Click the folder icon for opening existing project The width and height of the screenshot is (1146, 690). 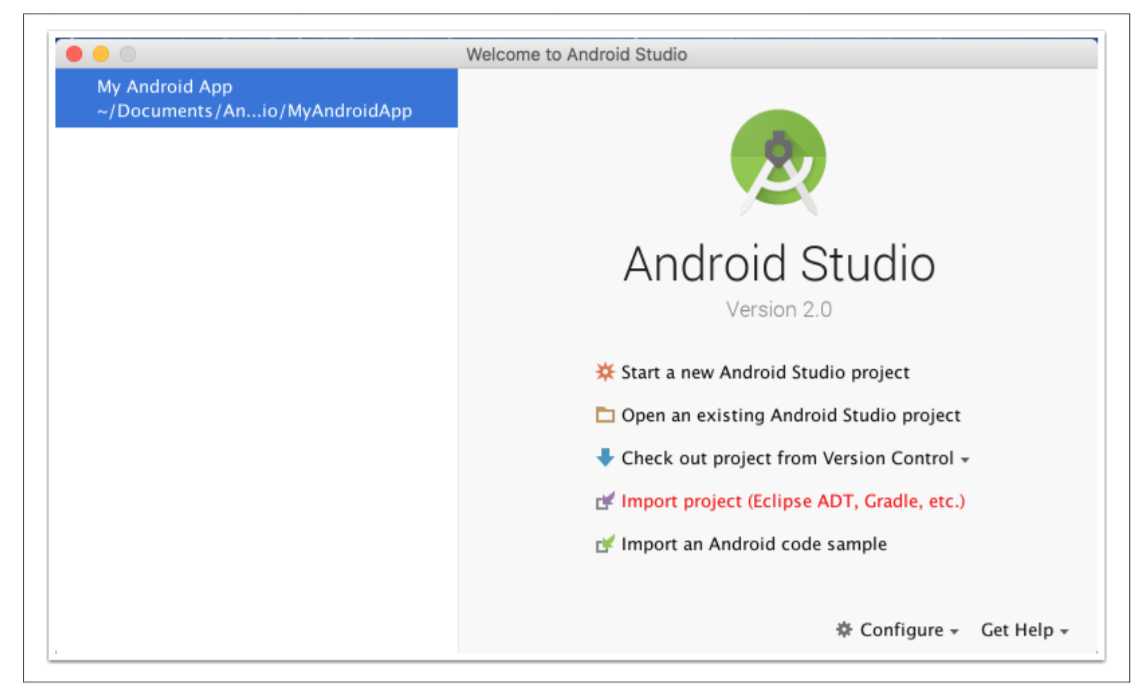(x=604, y=415)
